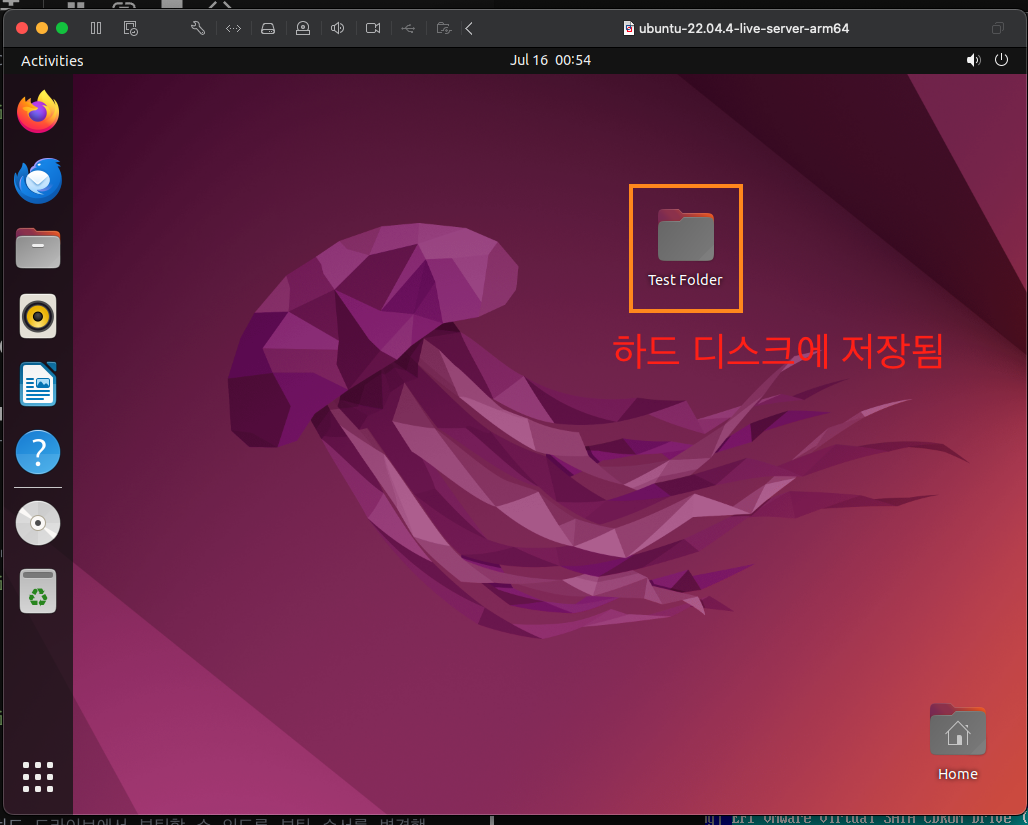Show Applications grid button
Image resolution: width=1028 pixels, height=825 pixels.
coord(38,777)
